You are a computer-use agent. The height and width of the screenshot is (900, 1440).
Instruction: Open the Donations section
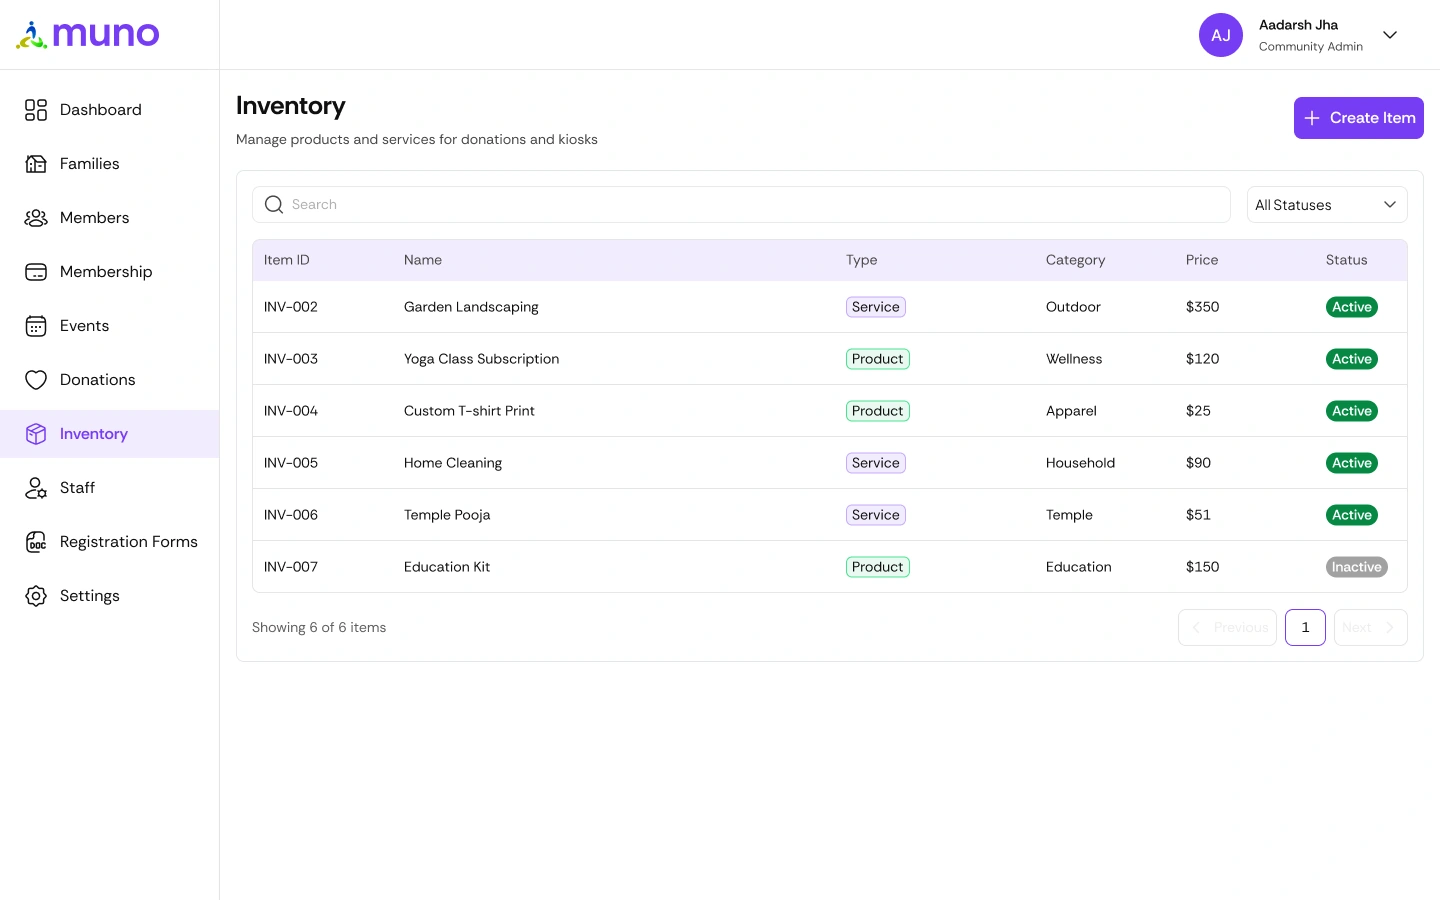point(110,380)
